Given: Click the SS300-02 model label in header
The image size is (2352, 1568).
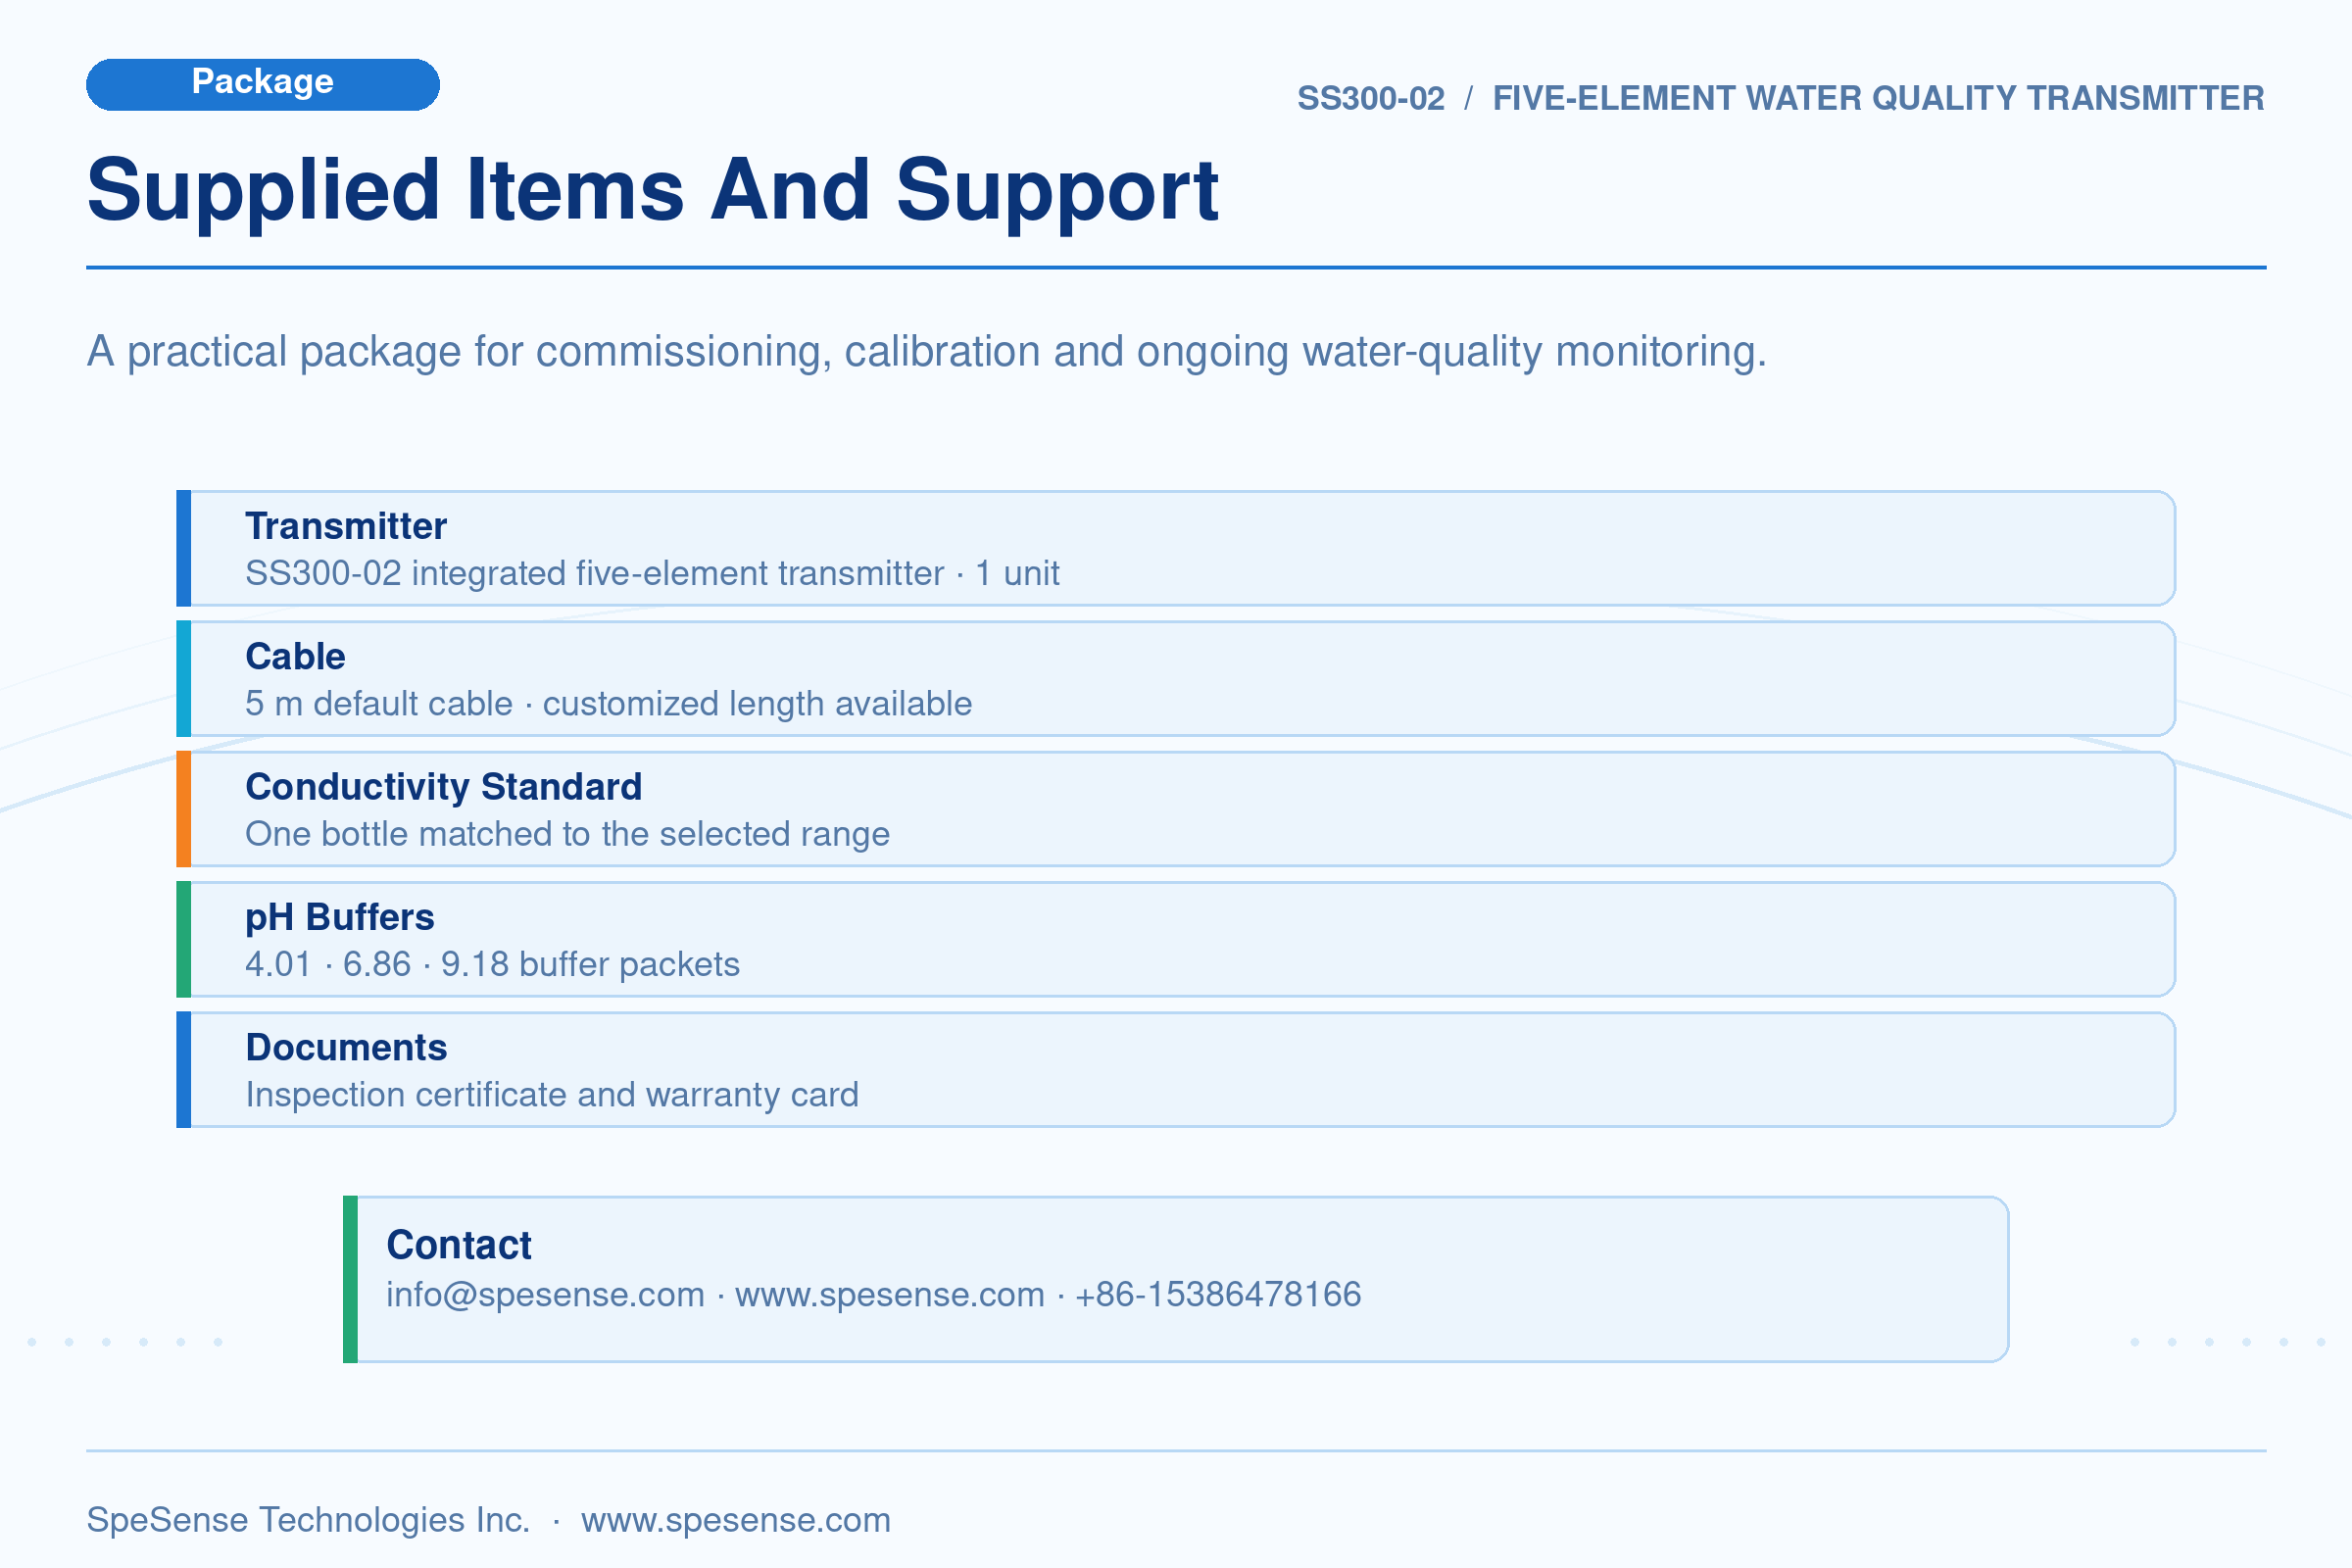Looking at the screenshot, I should [x=1371, y=98].
